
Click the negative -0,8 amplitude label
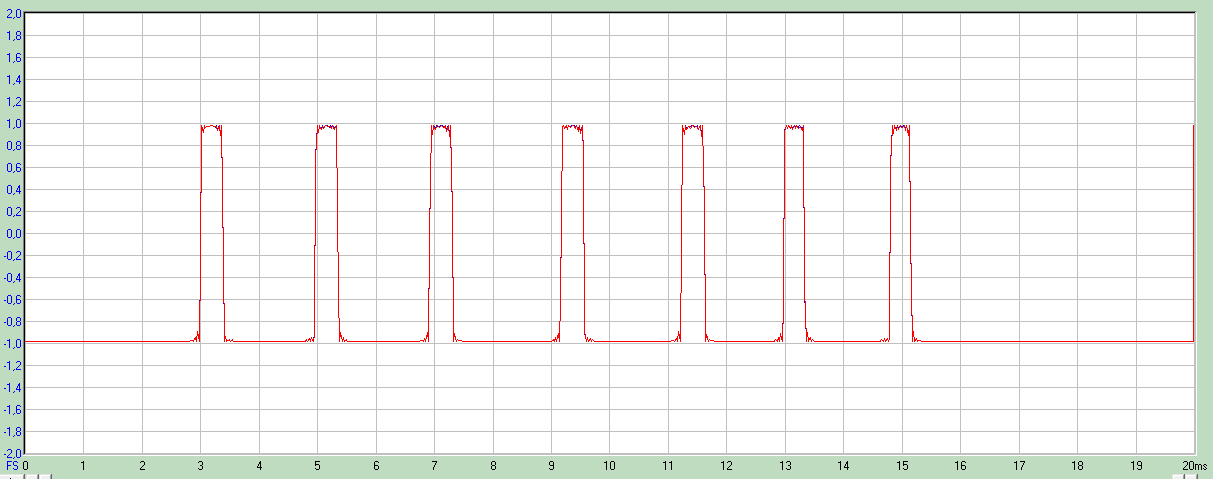tap(13, 322)
